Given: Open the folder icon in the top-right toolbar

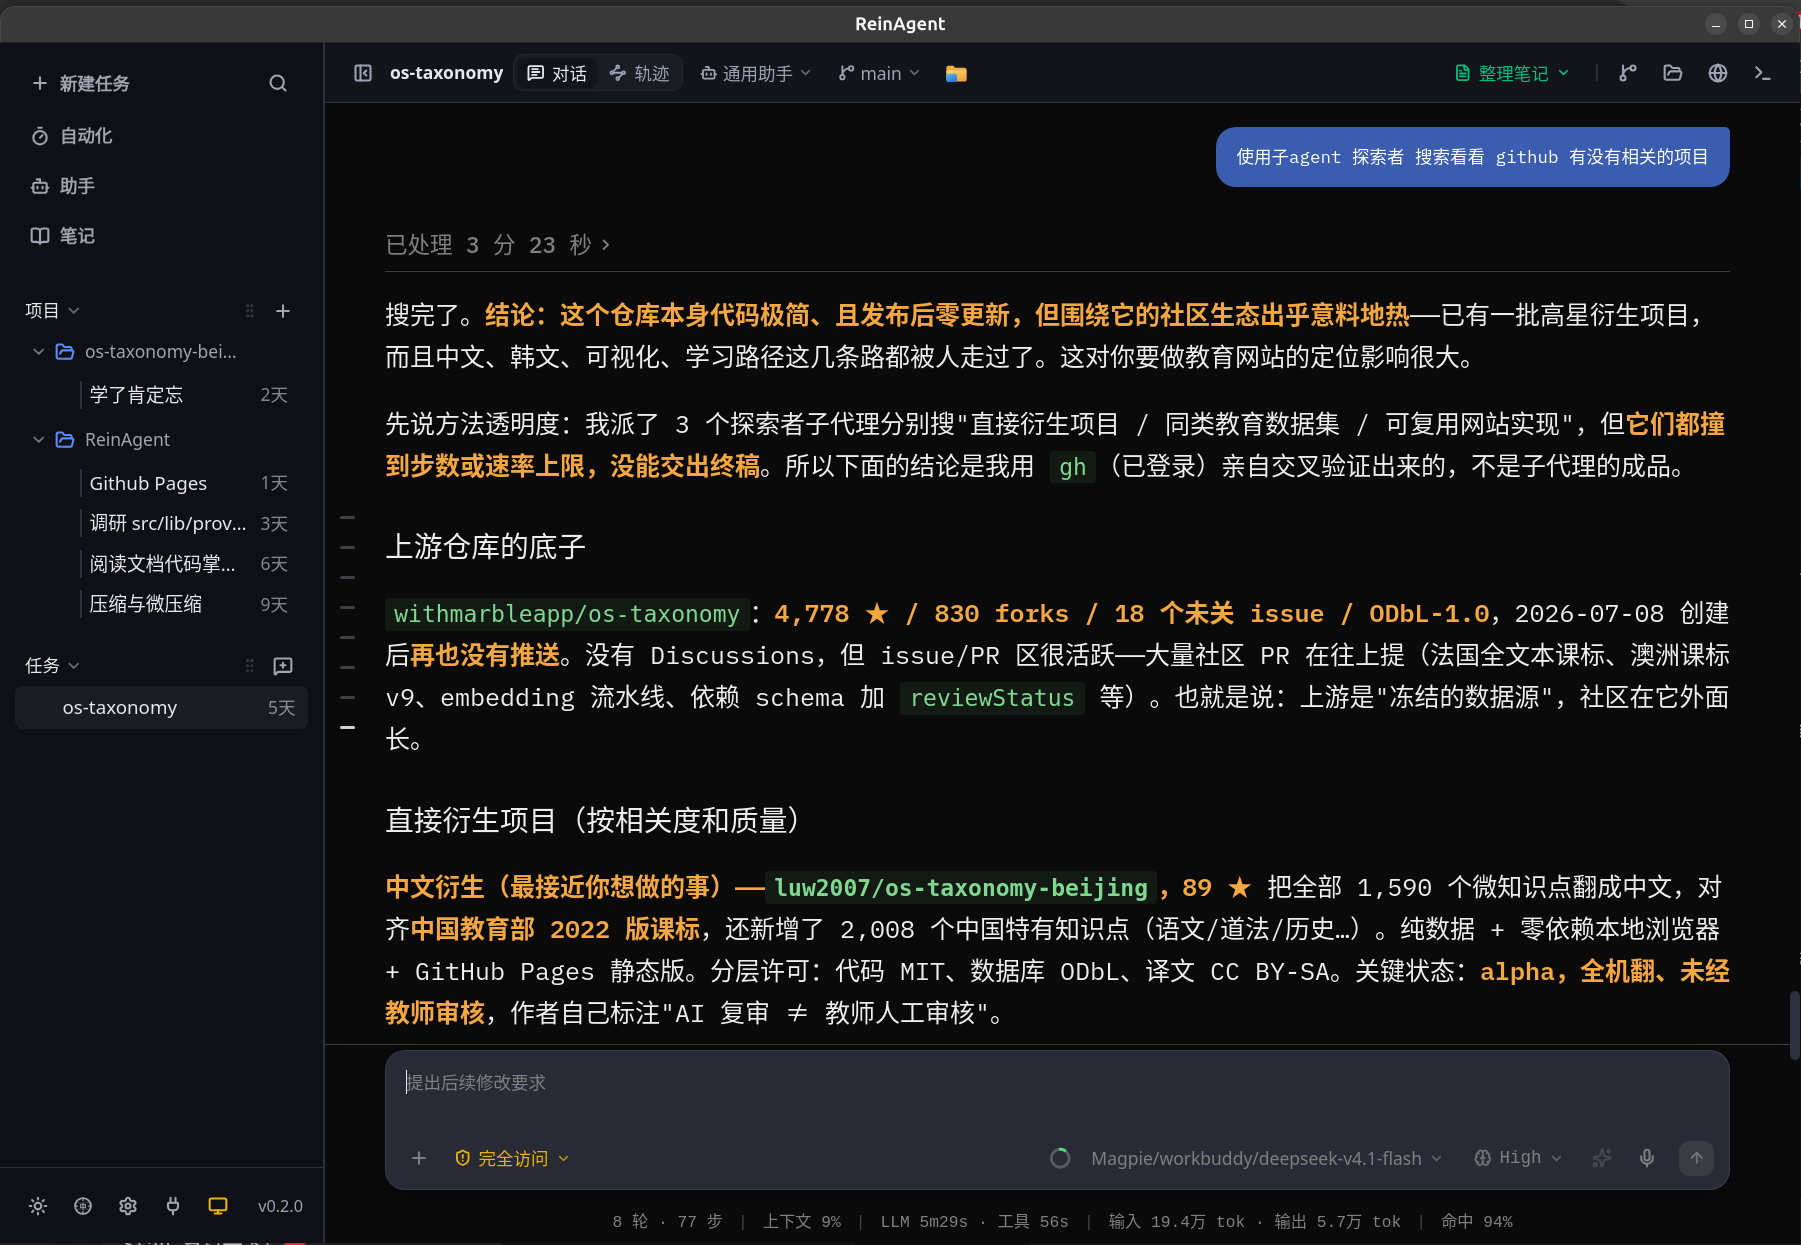Looking at the screenshot, I should pos(1673,73).
